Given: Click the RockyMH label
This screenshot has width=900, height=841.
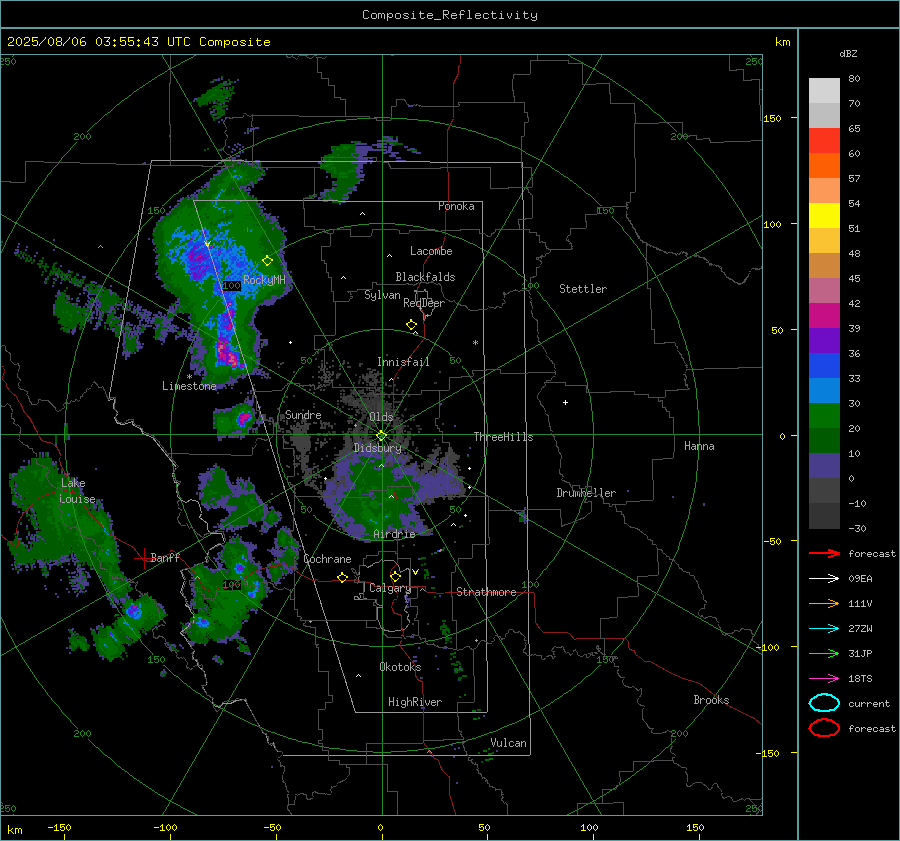Looking at the screenshot, I should 263,280.
